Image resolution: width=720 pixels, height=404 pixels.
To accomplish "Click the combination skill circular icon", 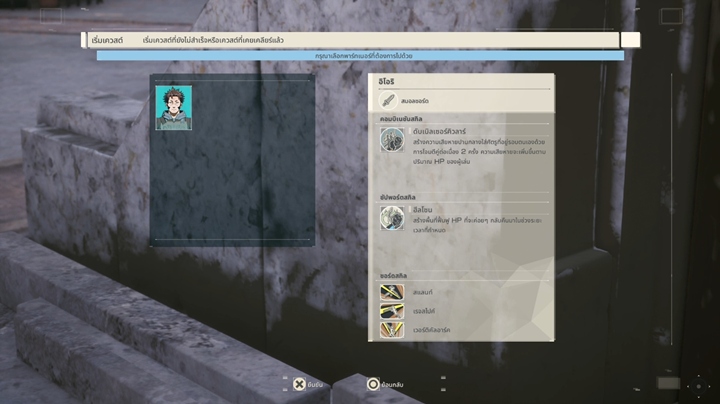I will pyautogui.click(x=392, y=139).
